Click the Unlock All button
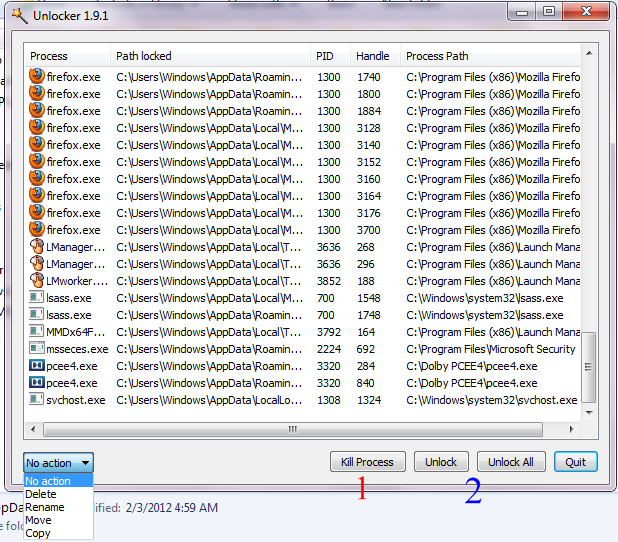This screenshot has height=542, width=618. pyautogui.click(x=511, y=462)
